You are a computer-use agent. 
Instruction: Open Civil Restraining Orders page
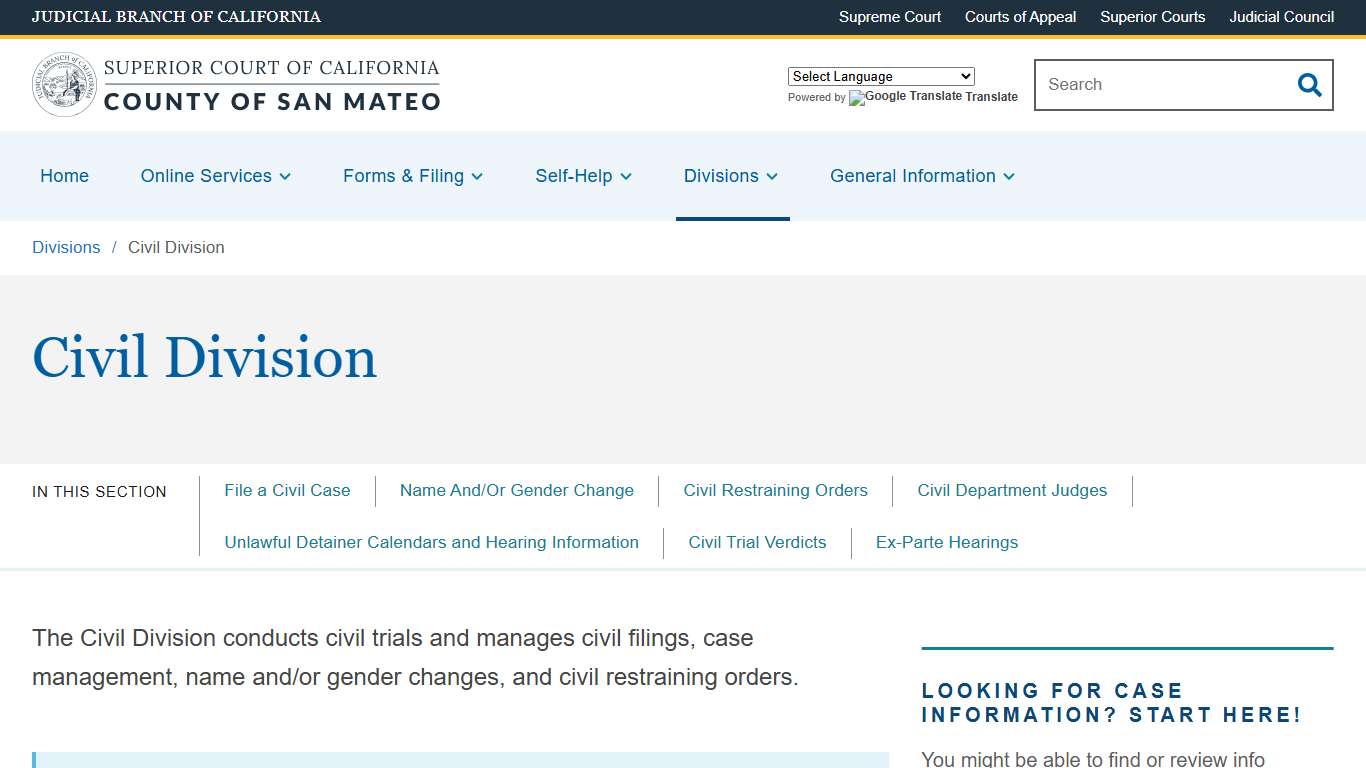[775, 490]
